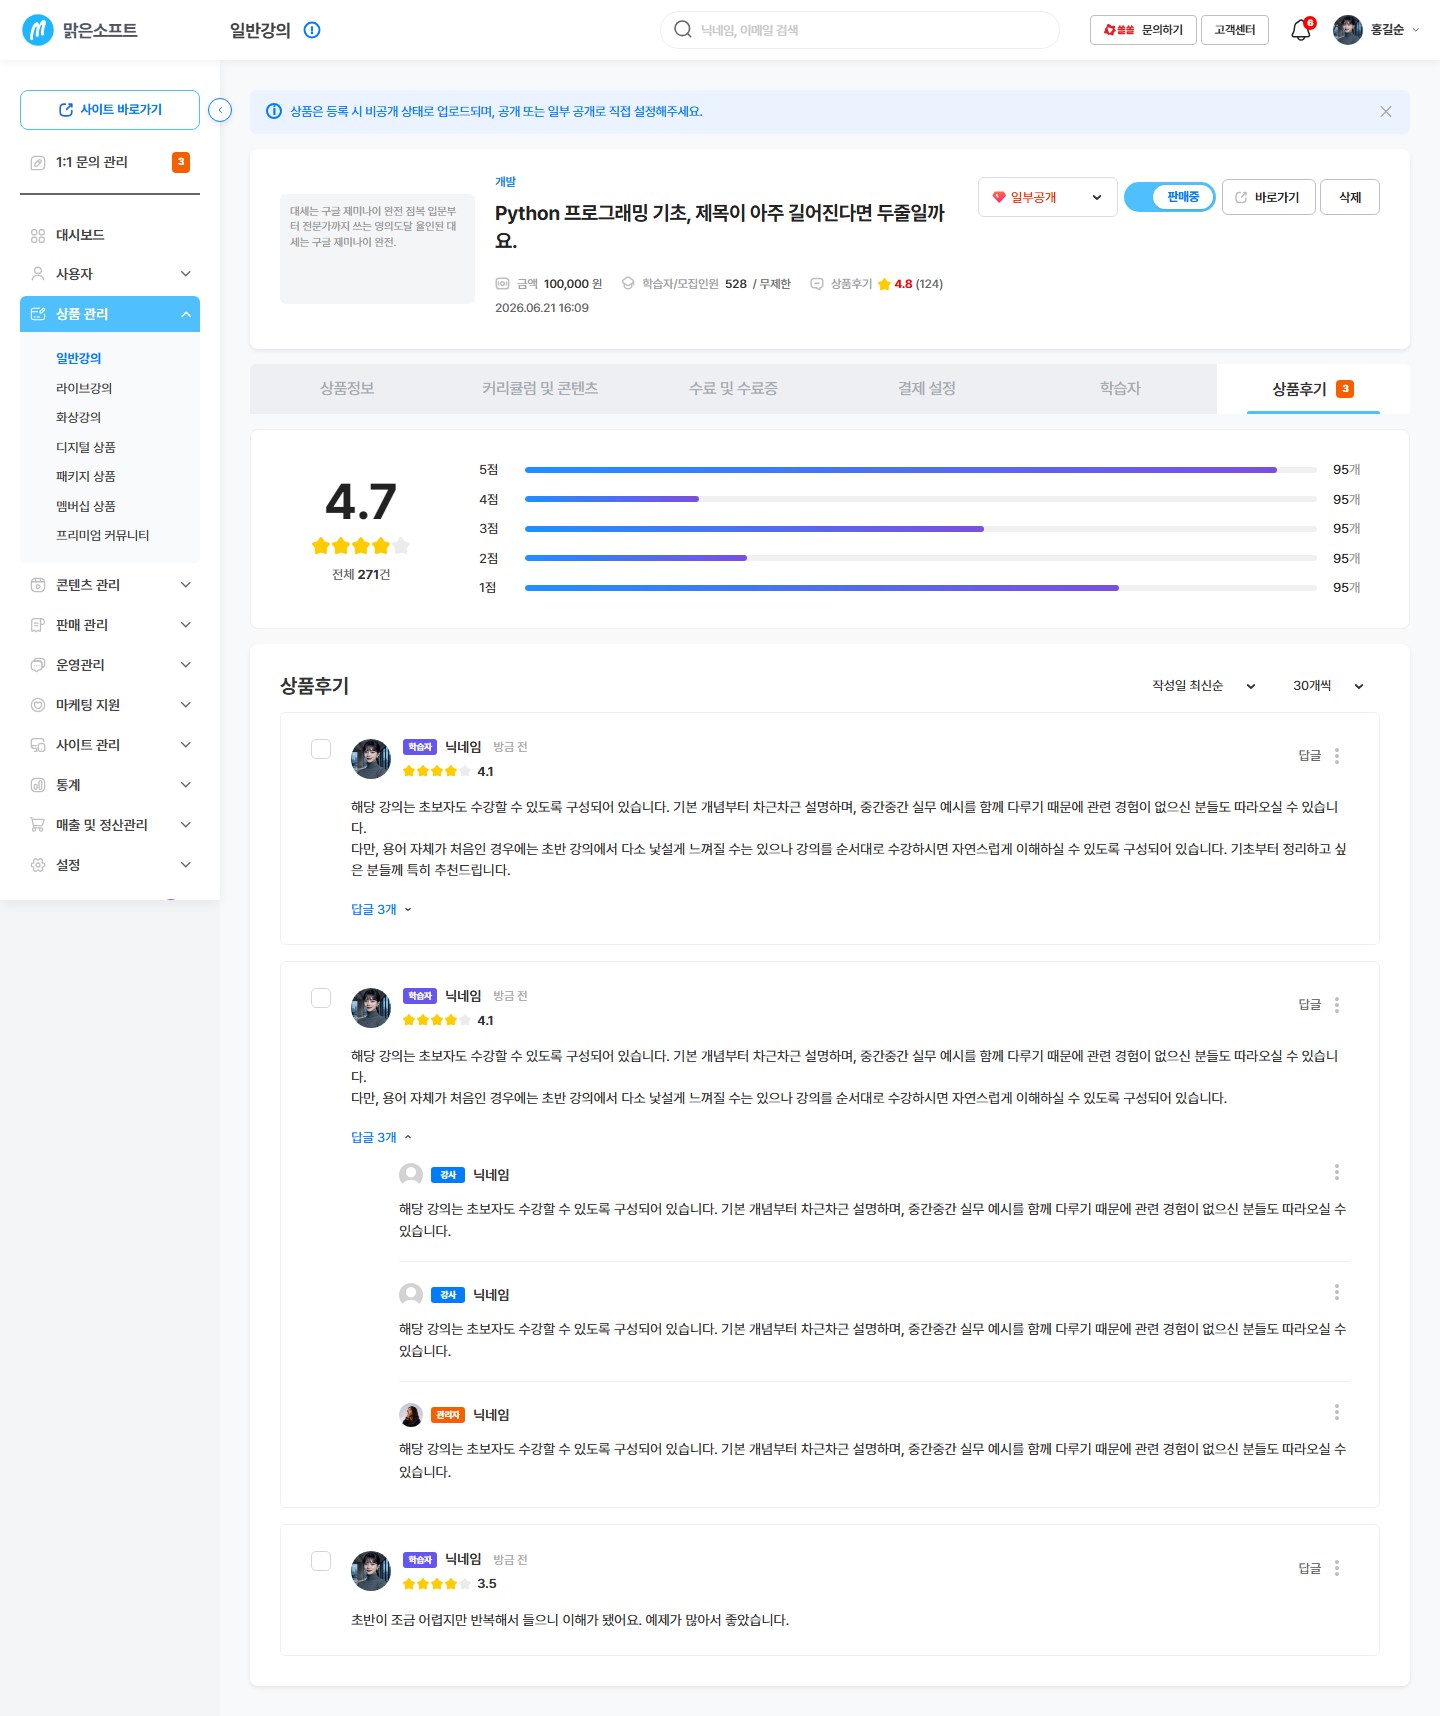Click 답글 link on the first review

[x=1310, y=756]
